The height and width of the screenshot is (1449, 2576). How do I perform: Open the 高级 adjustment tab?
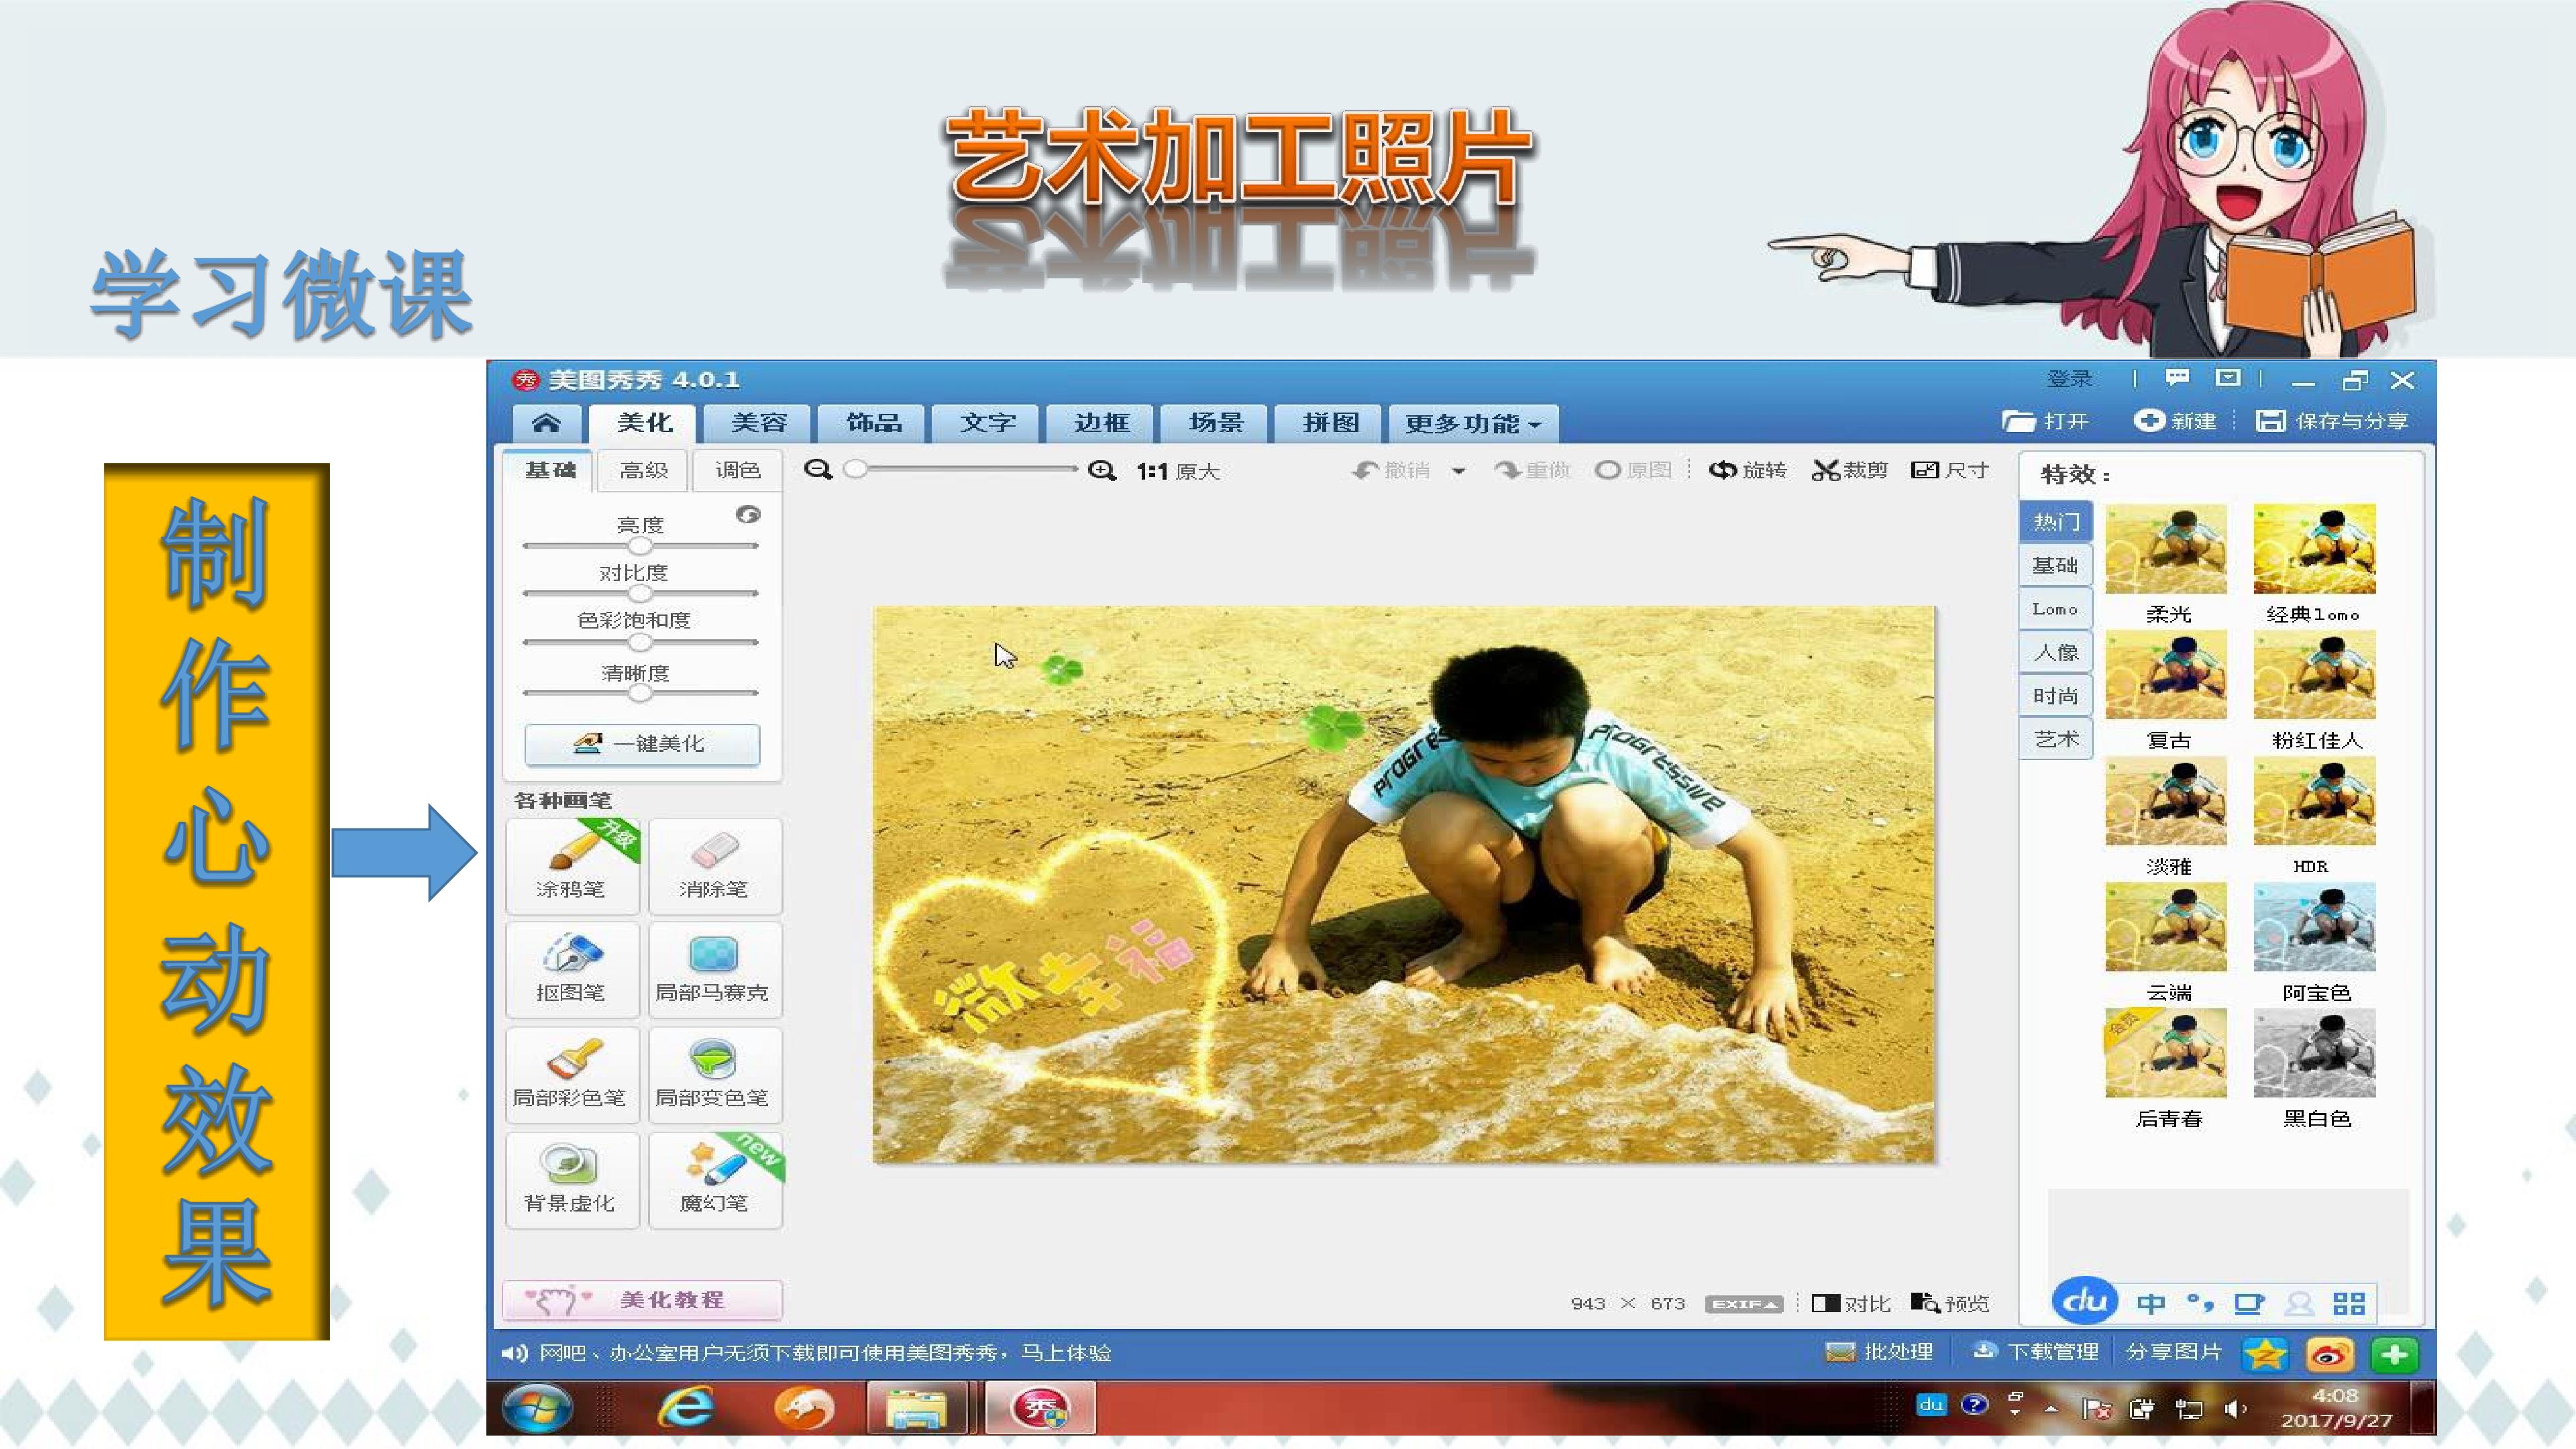[x=643, y=470]
